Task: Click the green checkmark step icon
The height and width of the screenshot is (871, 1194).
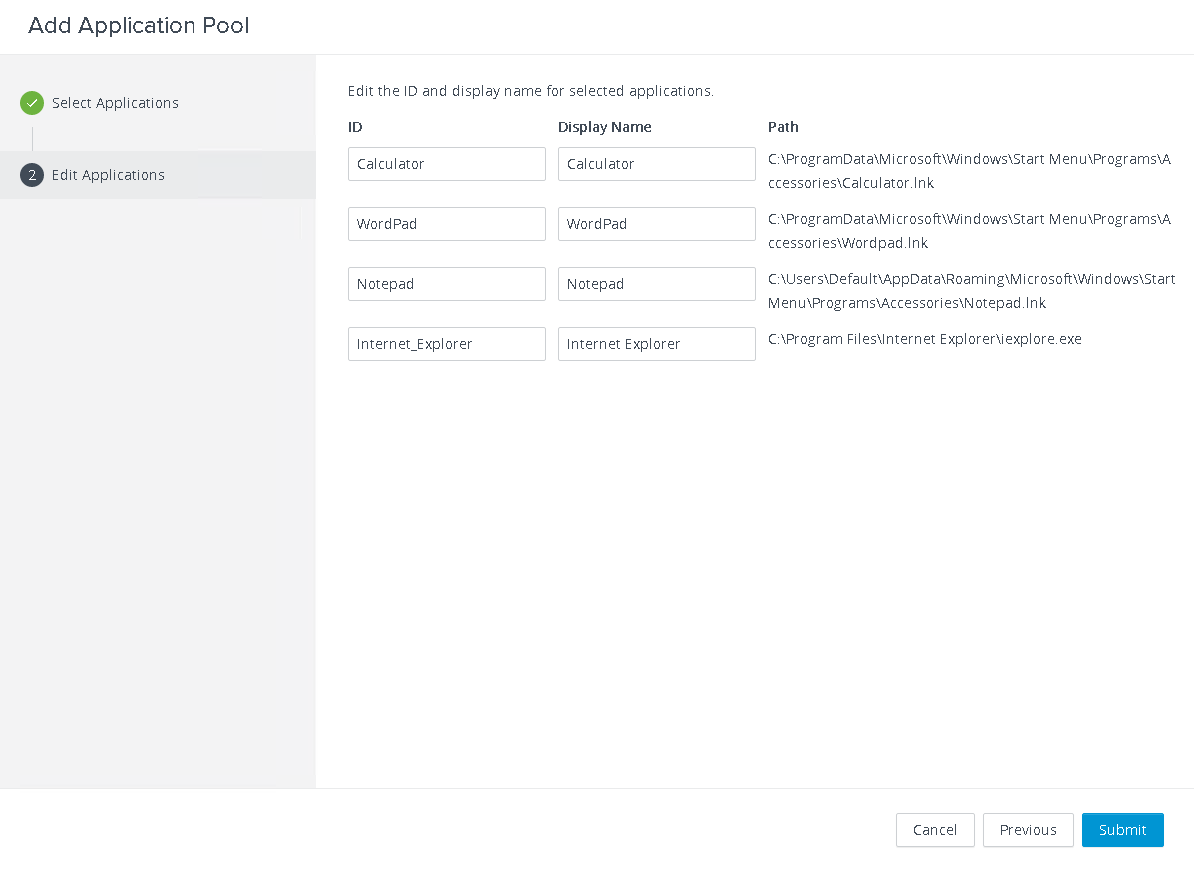Action: click(32, 103)
